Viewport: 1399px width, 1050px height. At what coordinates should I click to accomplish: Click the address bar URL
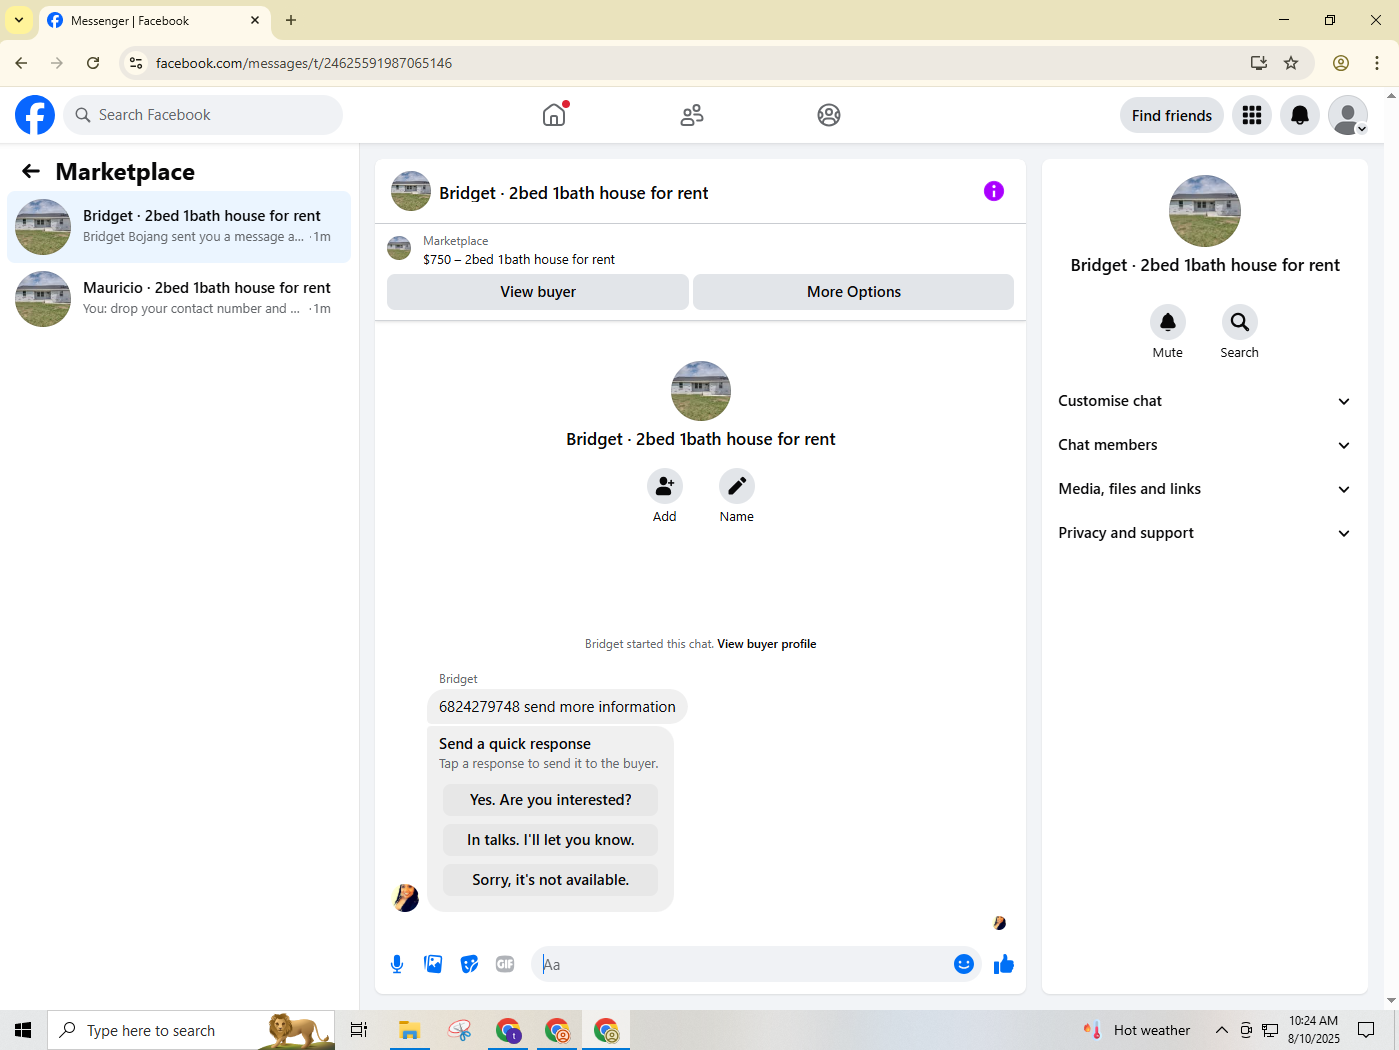pos(304,63)
